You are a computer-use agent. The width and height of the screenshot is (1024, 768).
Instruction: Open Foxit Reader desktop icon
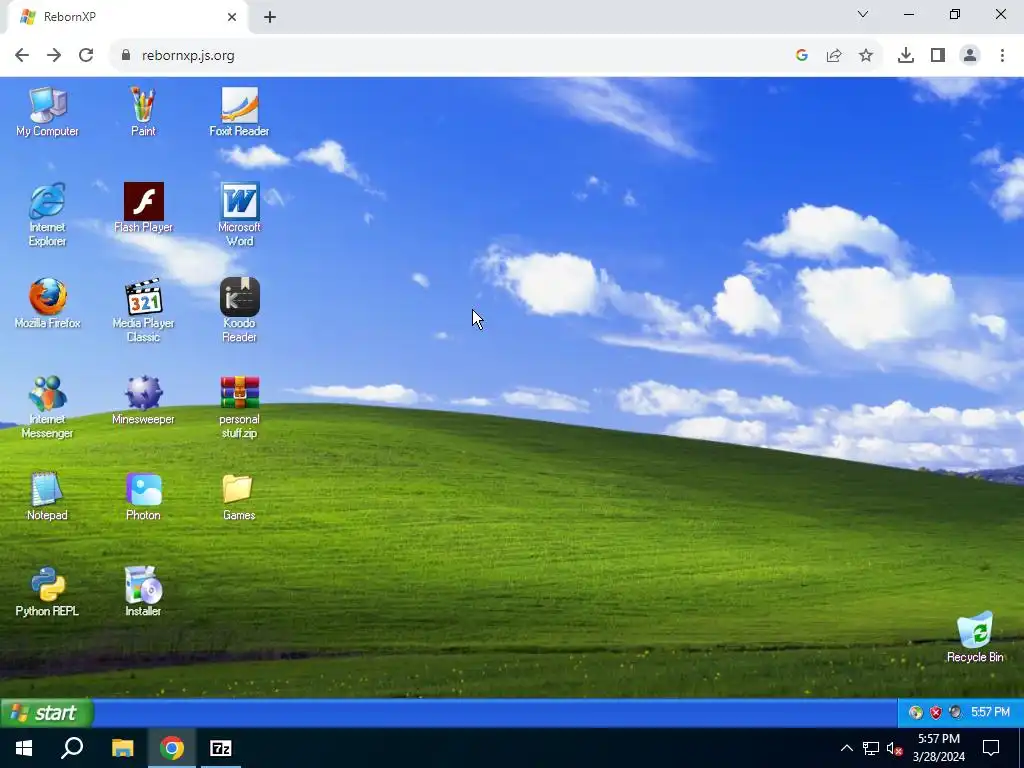pos(239,112)
